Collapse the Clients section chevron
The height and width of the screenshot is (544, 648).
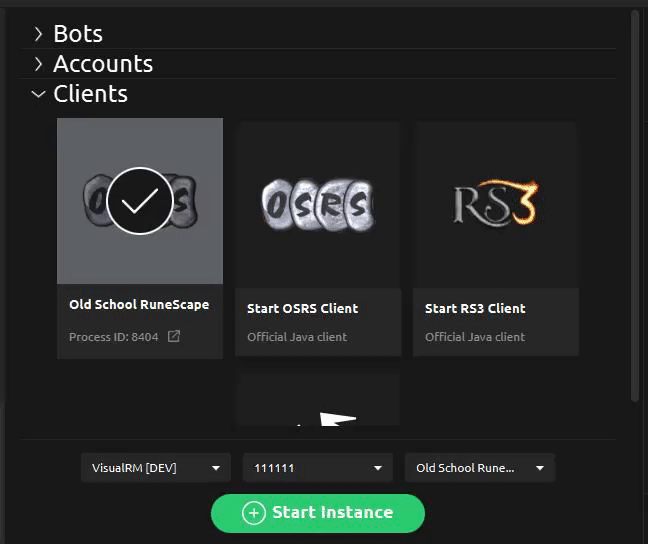[x=38, y=94]
